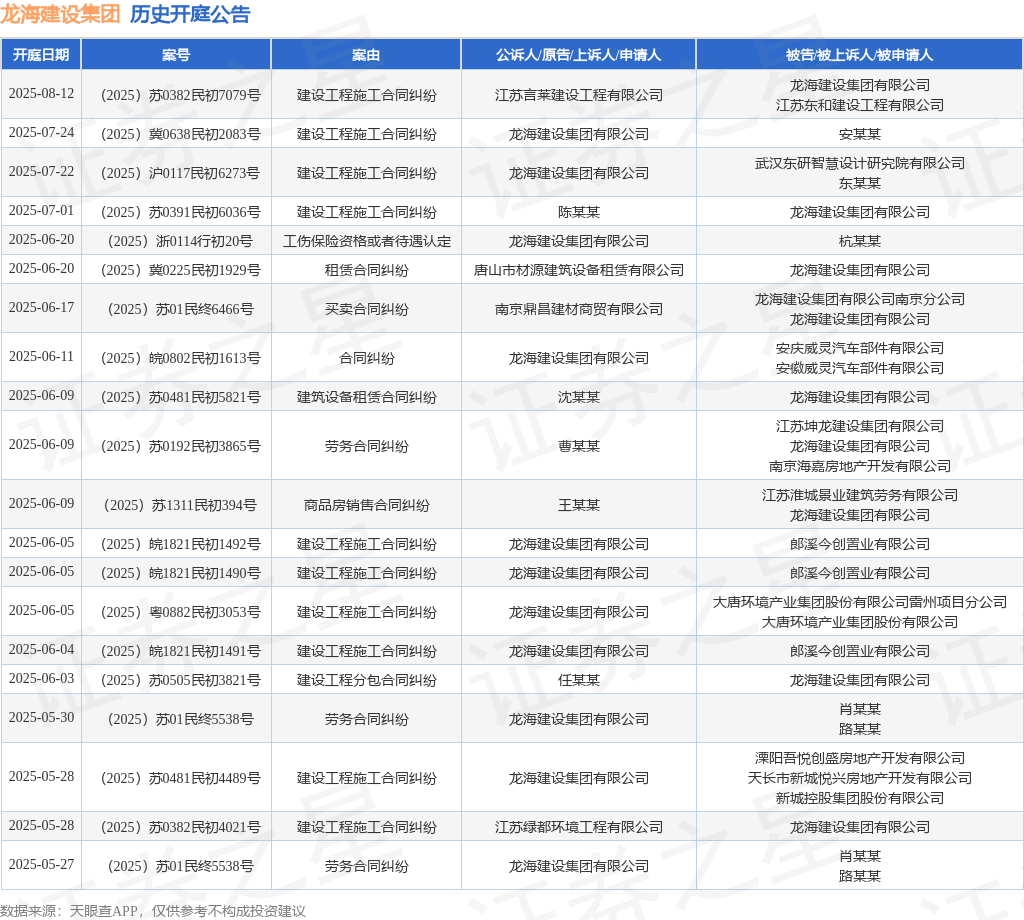Click plaintiff 江苏绿都环境工程有限公司
The height and width of the screenshot is (920, 1024).
click(579, 827)
